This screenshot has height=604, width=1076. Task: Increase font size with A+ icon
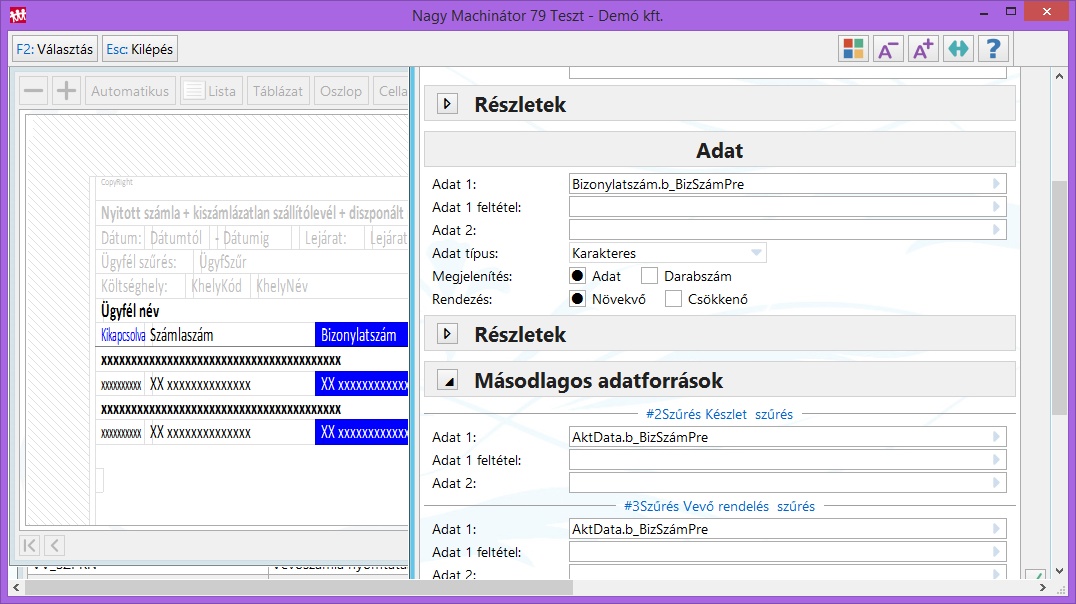[x=924, y=49]
